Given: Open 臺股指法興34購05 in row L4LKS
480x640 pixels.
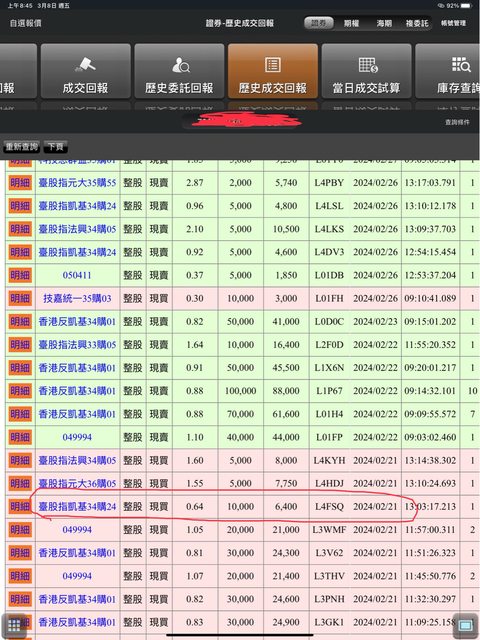Looking at the screenshot, I should 77,229.
